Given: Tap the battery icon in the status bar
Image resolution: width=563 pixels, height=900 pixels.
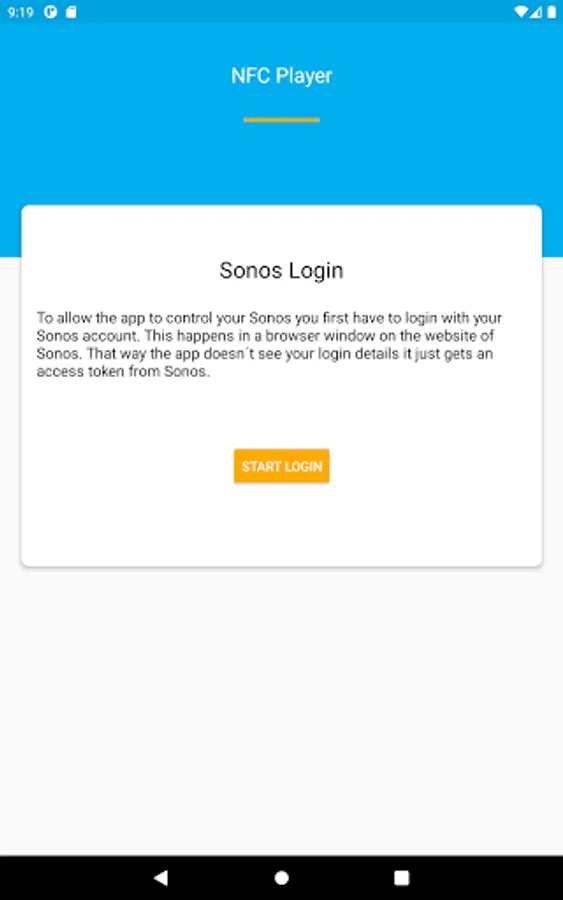Looking at the screenshot, I should (x=552, y=12).
